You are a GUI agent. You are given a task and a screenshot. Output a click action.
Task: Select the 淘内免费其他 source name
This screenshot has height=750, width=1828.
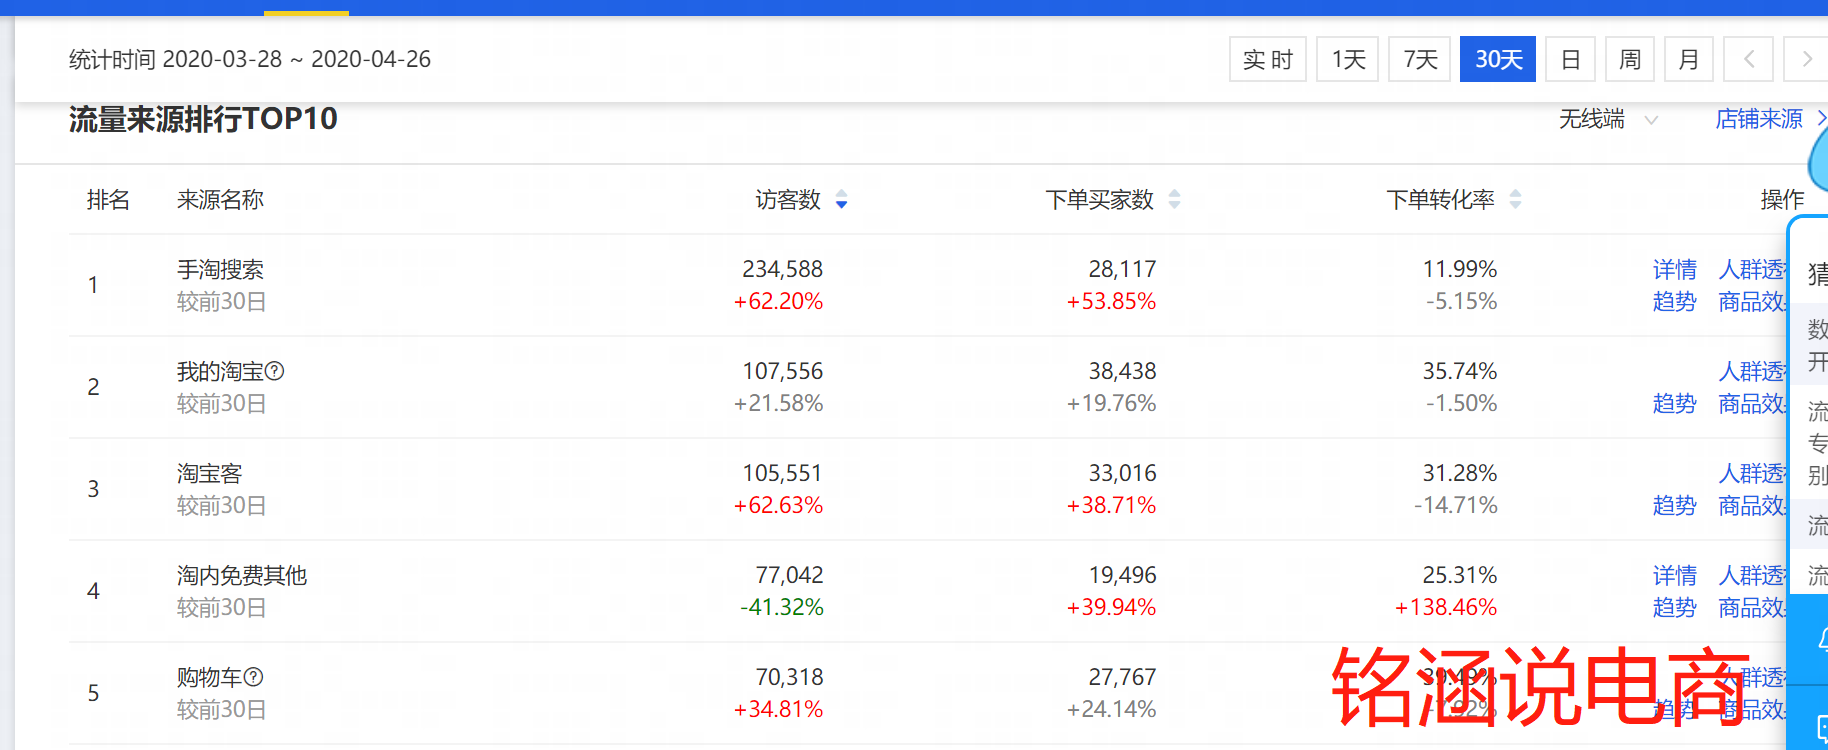[242, 575]
